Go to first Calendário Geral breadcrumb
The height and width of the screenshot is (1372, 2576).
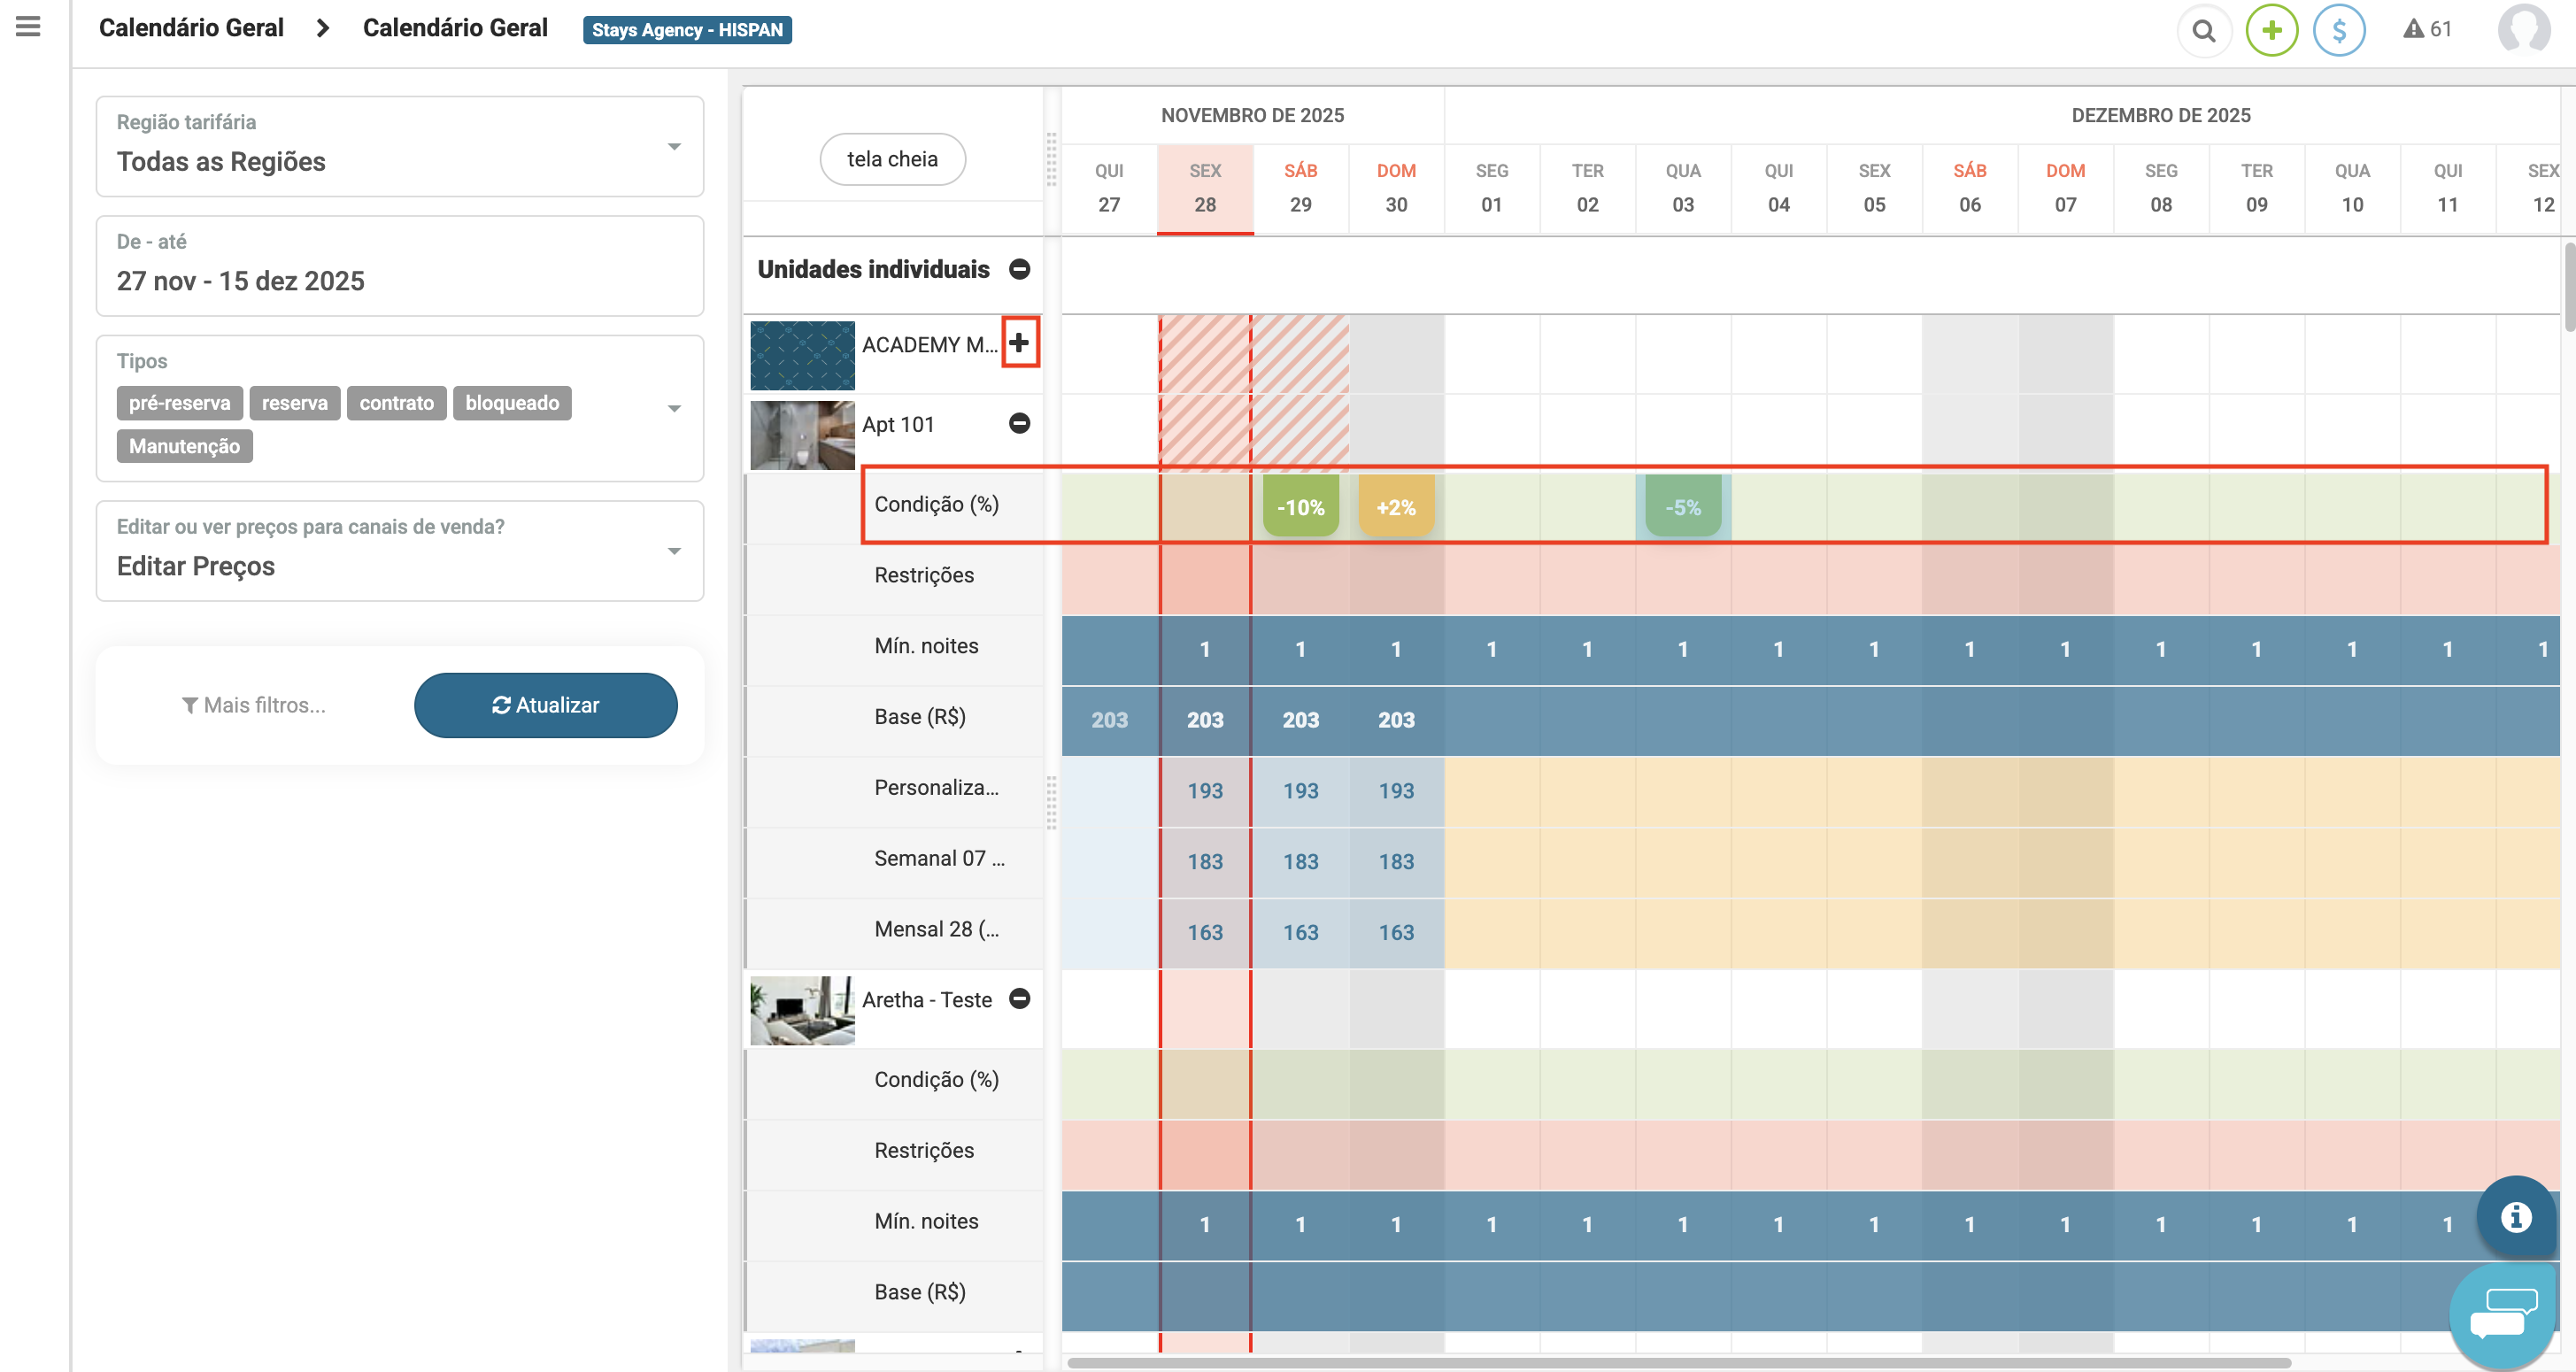191,28
